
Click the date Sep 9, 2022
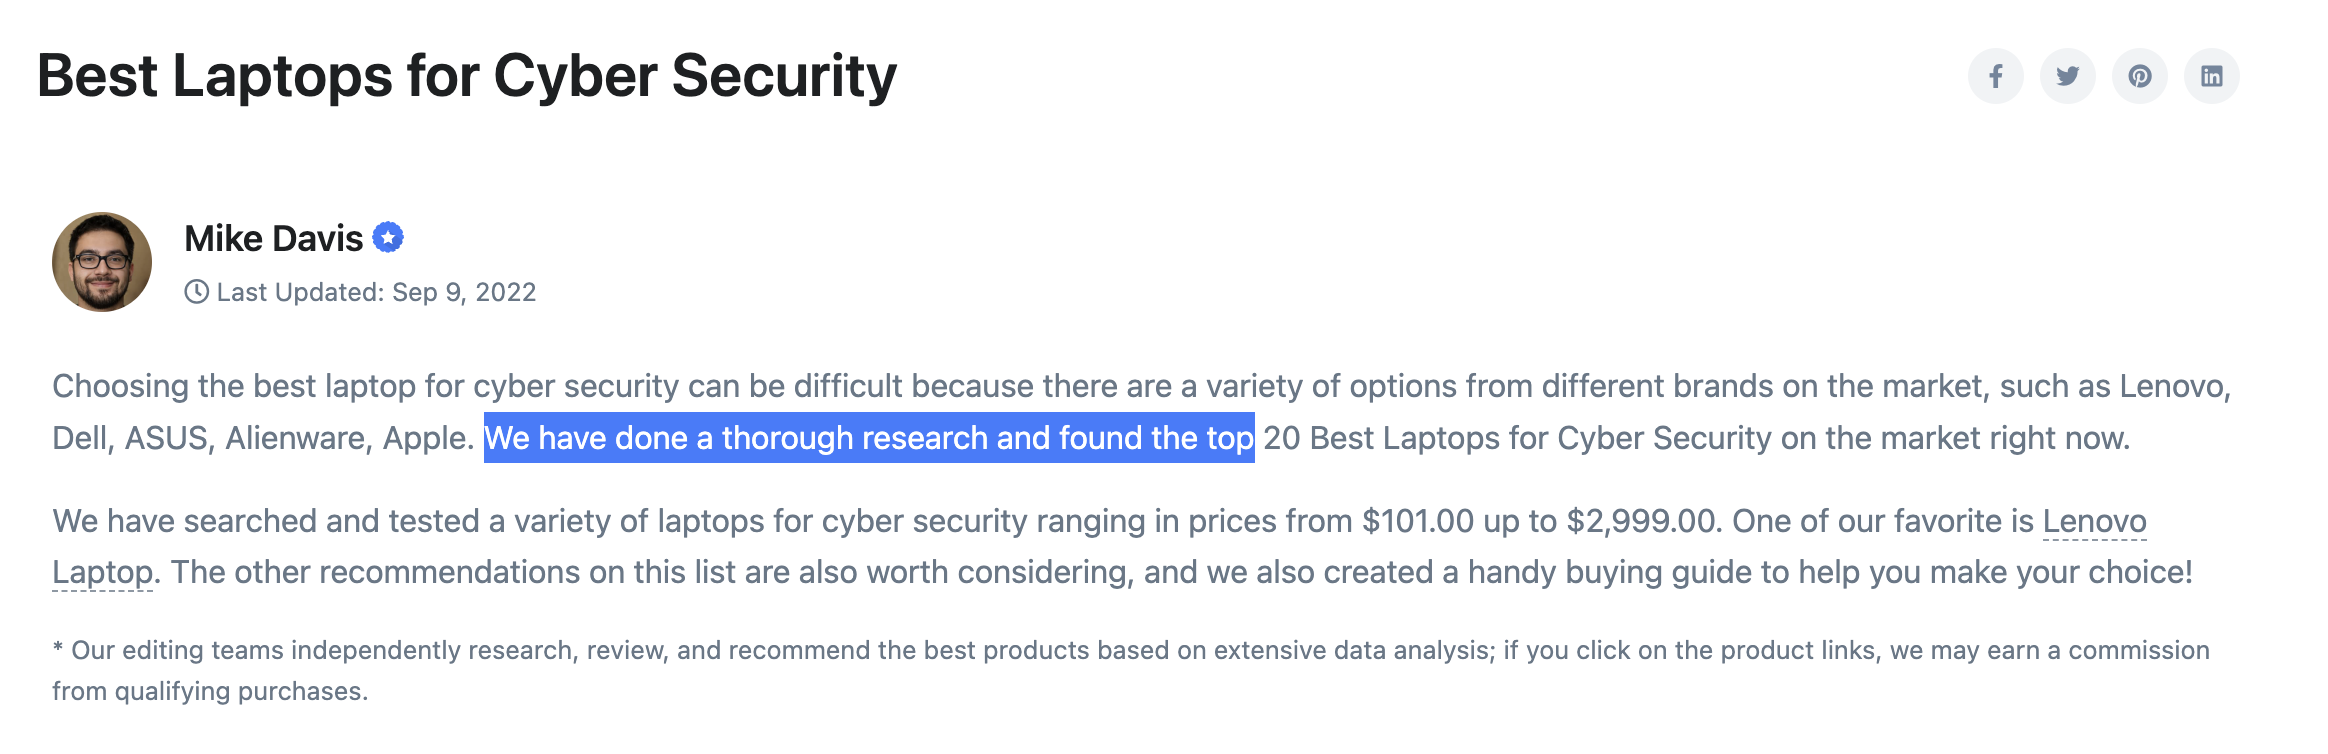[x=464, y=292]
